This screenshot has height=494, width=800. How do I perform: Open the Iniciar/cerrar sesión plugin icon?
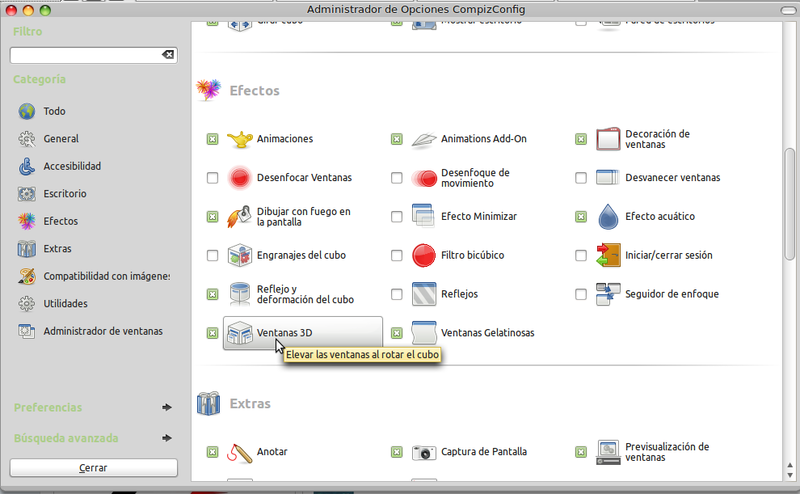pos(609,255)
